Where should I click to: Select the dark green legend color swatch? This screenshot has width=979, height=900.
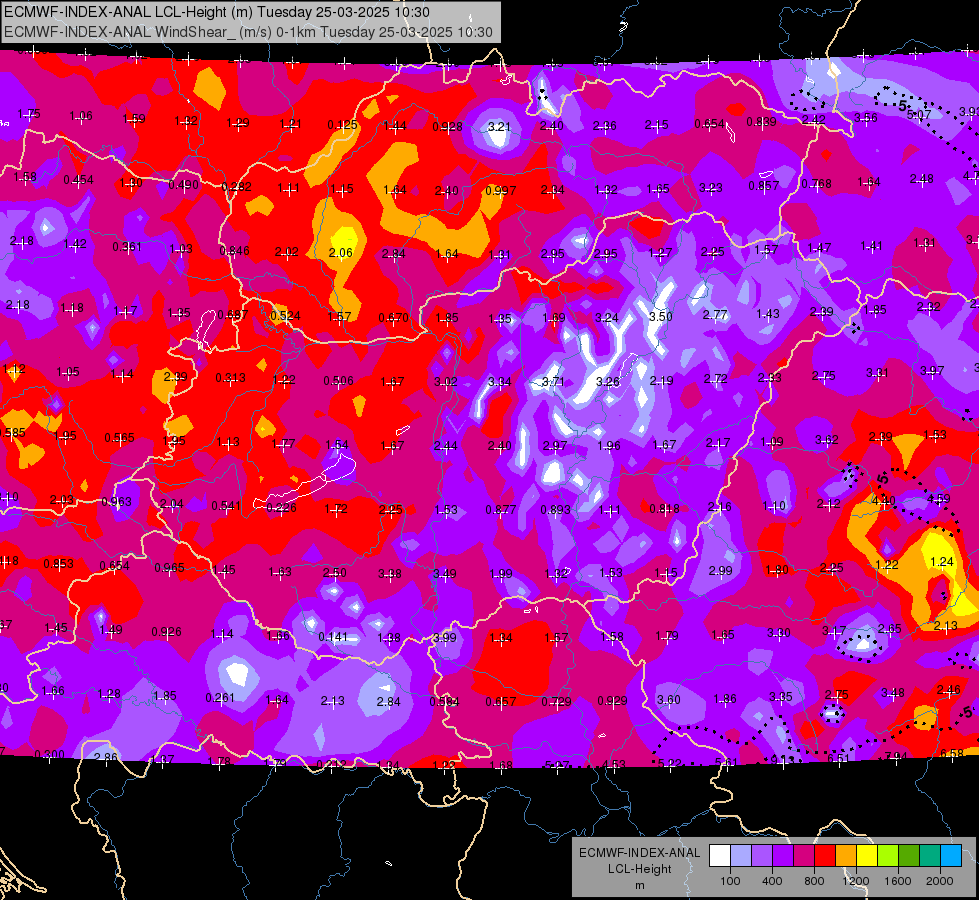[x=909, y=856]
